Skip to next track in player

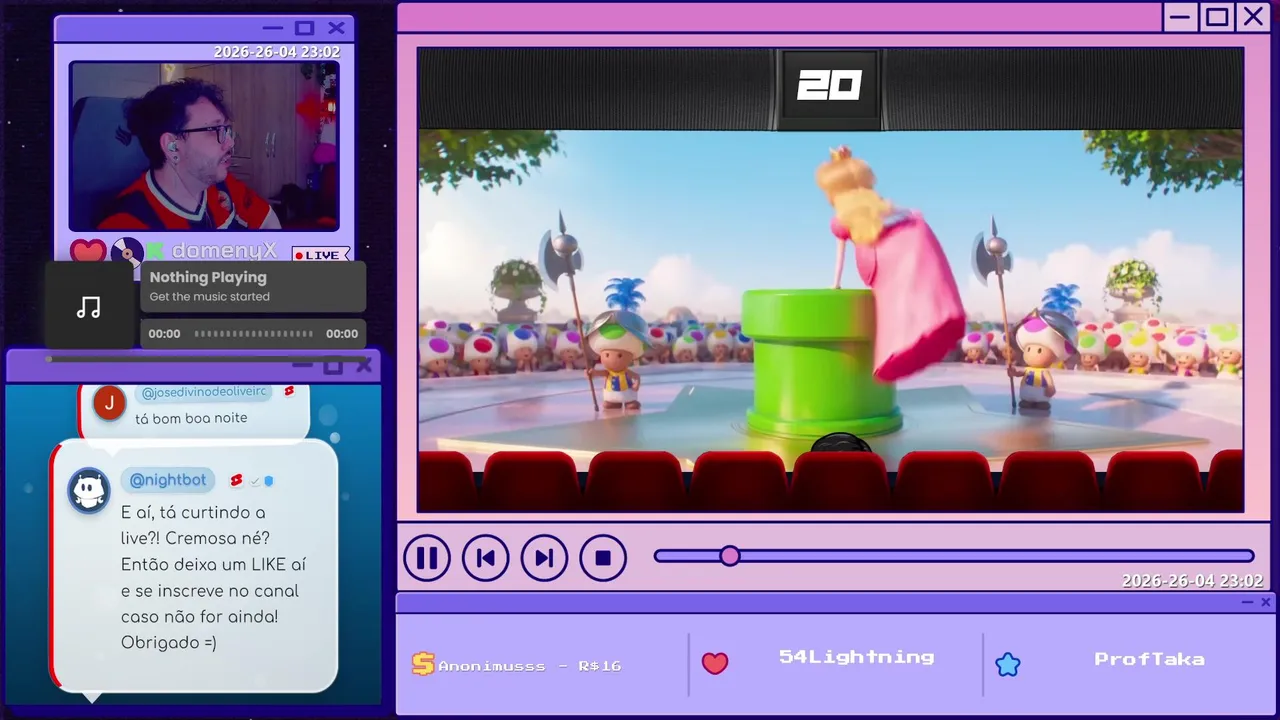coord(544,558)
